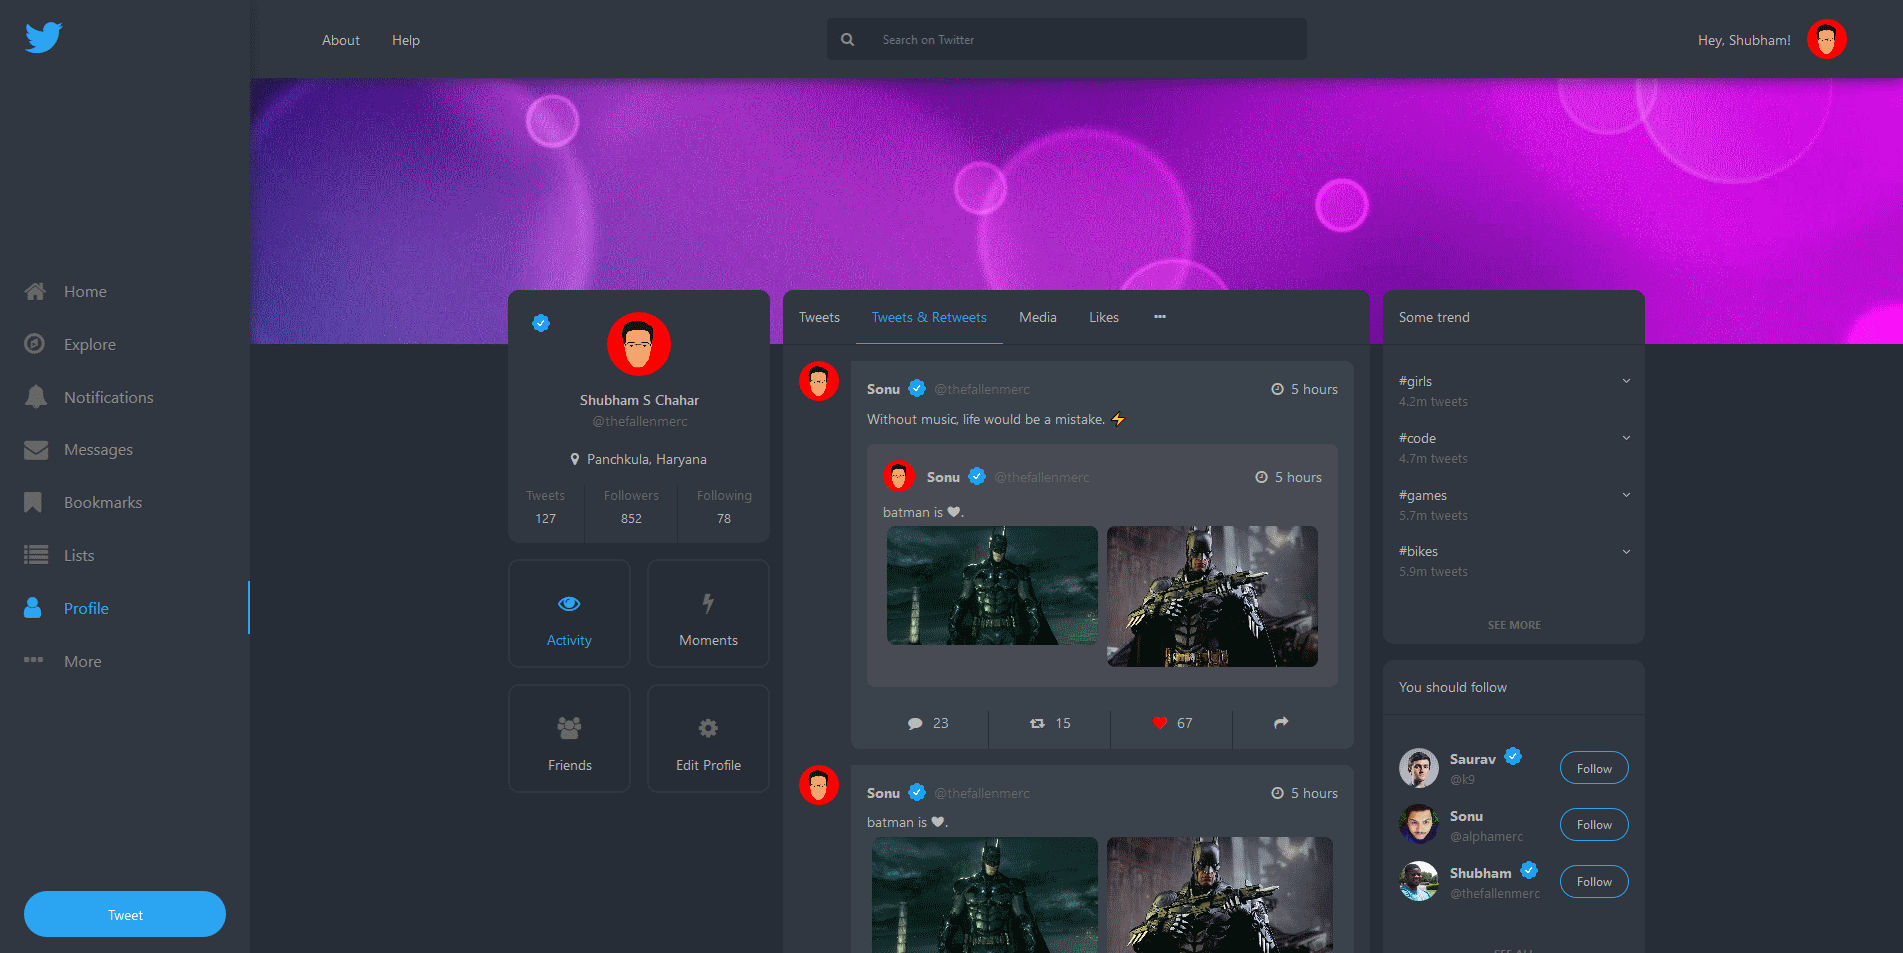The image size is (1903, 953).
Task: Expand the #code trend chevron
Action: click(1626, 438)
